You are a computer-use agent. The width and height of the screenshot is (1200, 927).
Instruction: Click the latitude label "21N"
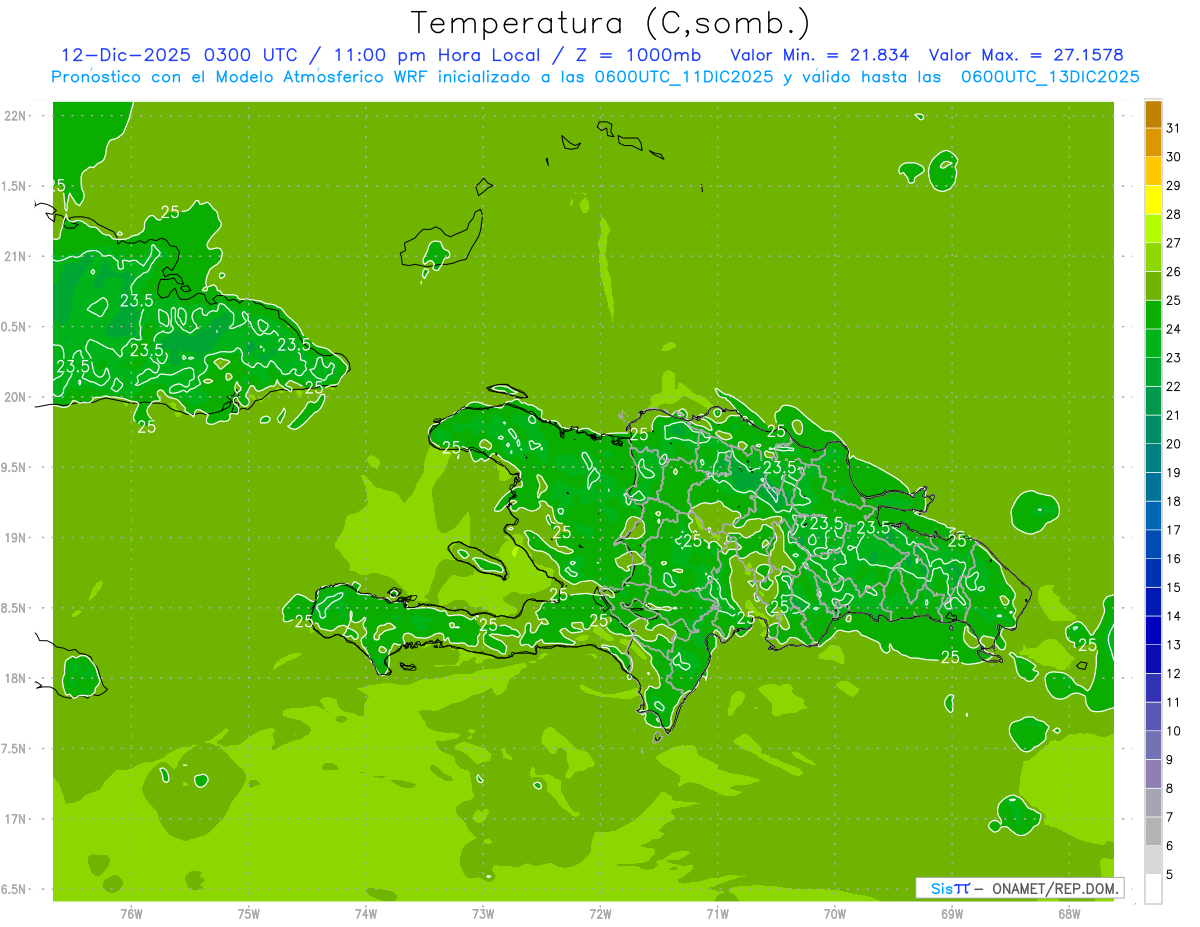pyautogui.click(x=16, y=256)
